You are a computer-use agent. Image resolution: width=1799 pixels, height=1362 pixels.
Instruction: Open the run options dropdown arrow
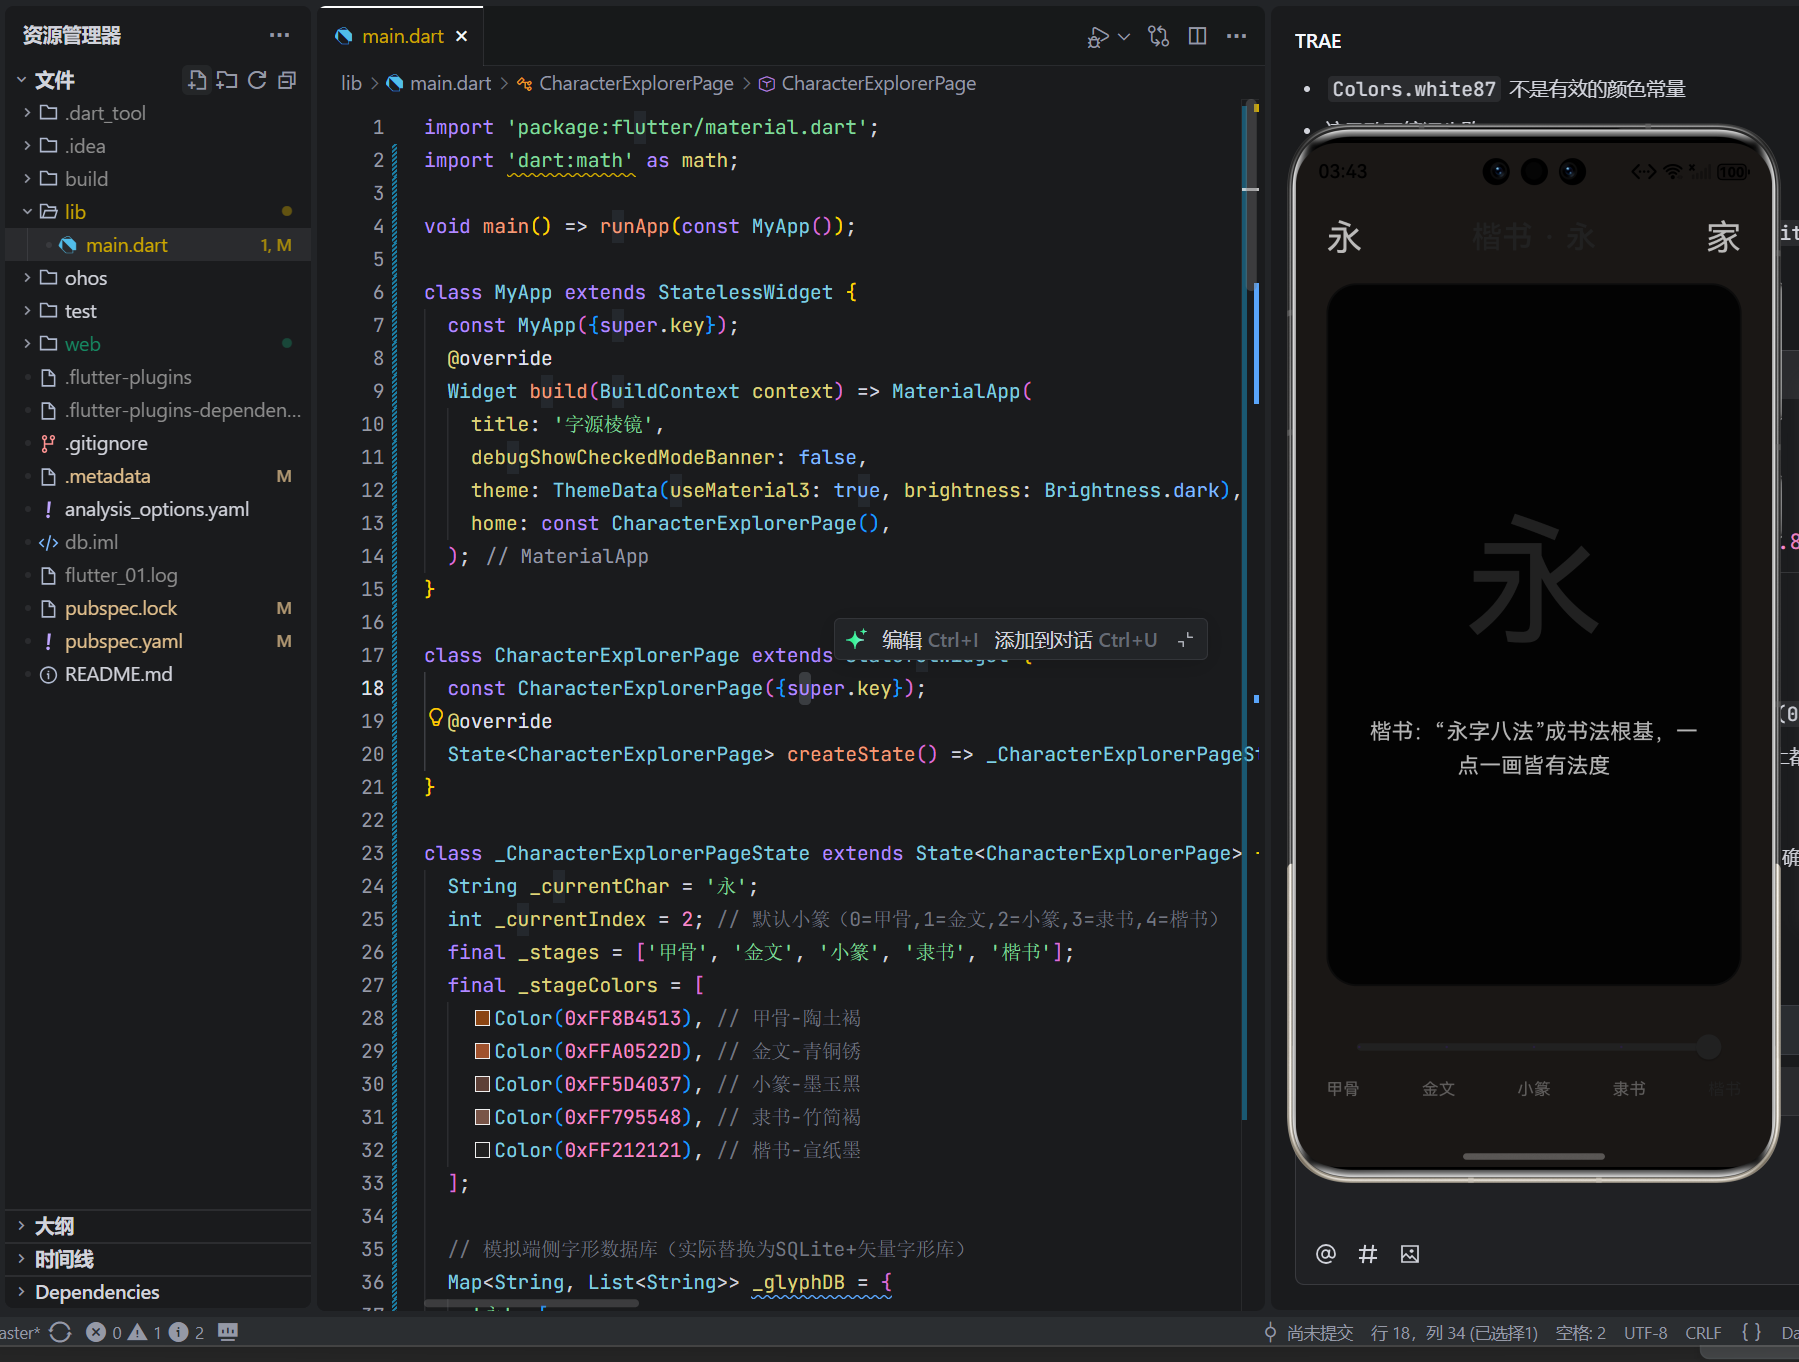point(1124,37)
